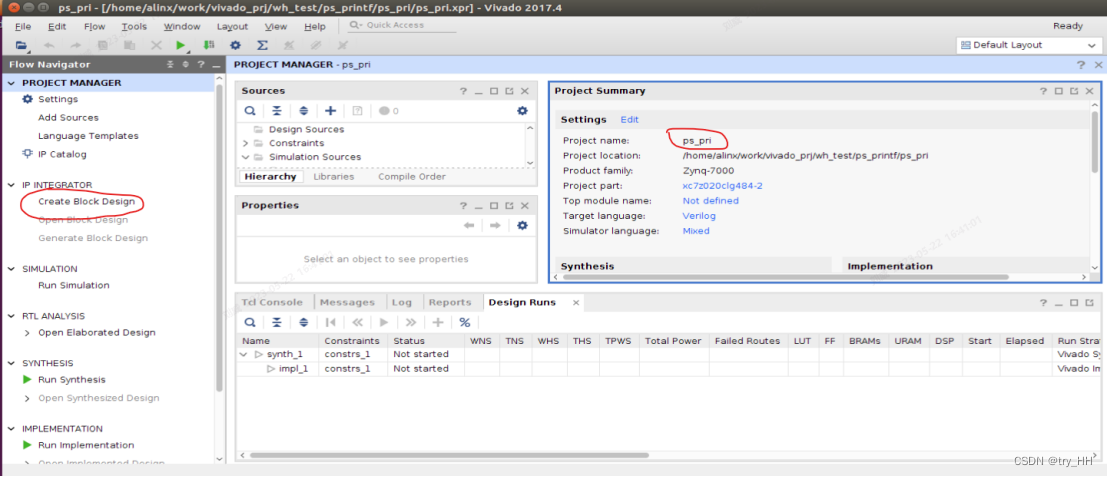Click Mixed simulator language link

pyautogui.click(x=696, y=231)
